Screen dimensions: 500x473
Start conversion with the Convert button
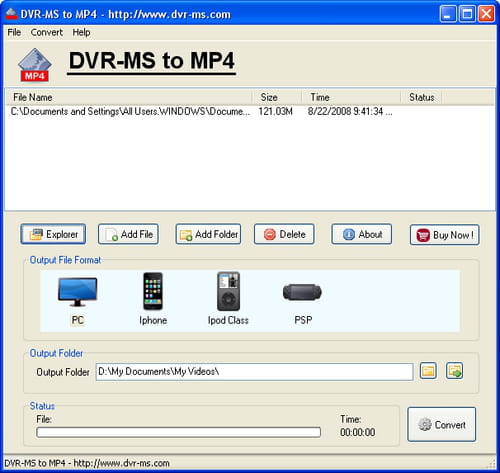[442, 424]
